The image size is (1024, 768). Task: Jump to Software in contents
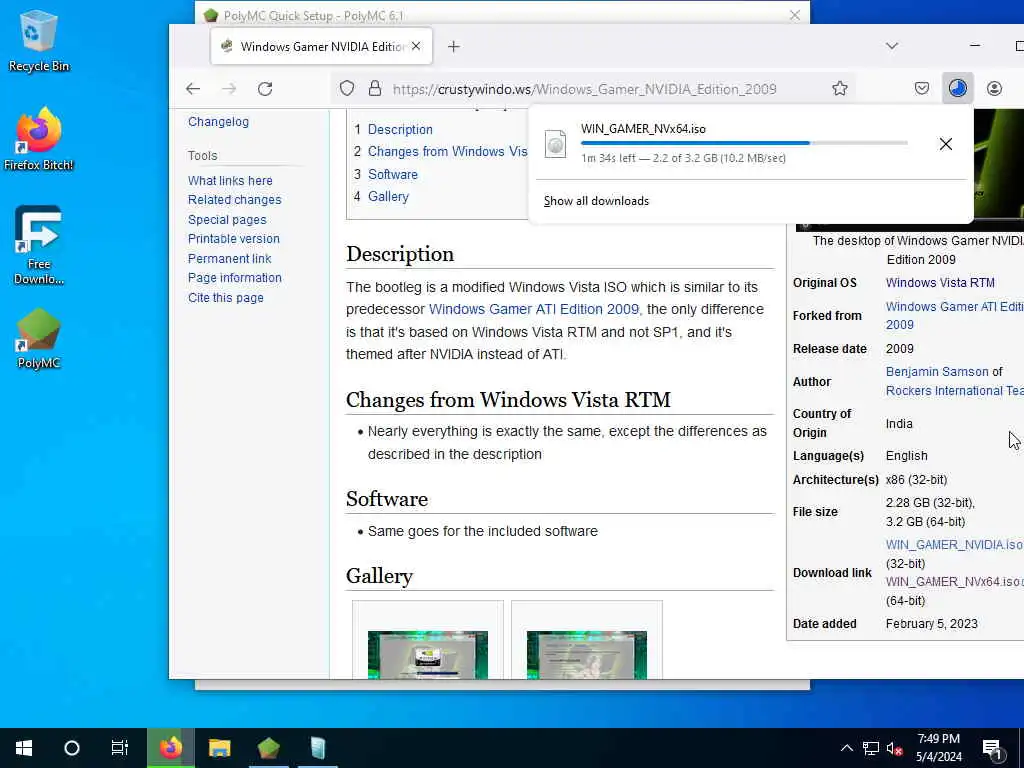point(392,174)
